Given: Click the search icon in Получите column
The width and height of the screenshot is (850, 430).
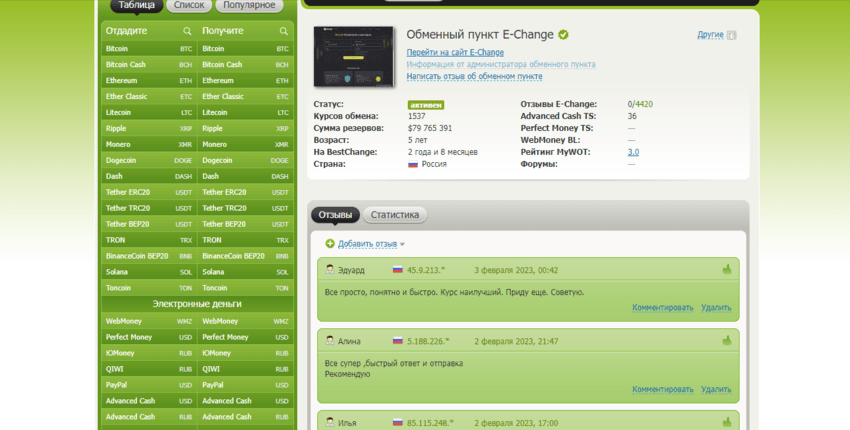Looking at the screenshot, I should [283, 31].
